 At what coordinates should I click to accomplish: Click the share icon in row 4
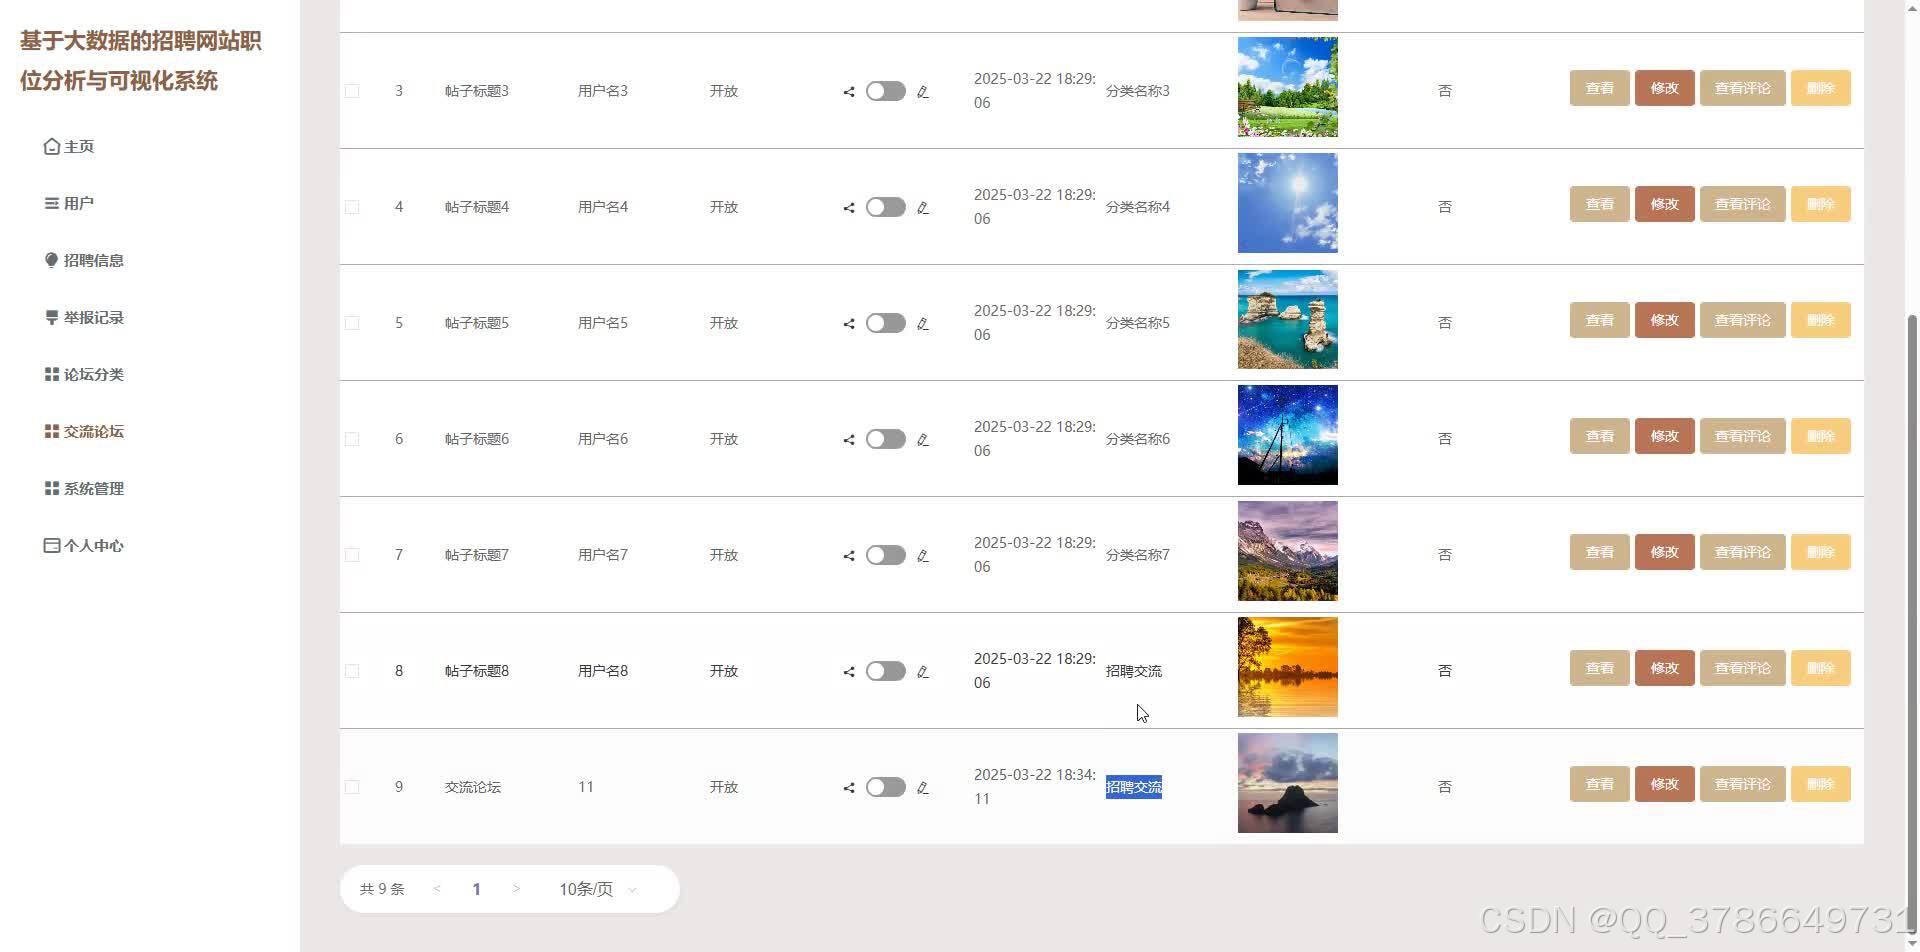point(849,207)
